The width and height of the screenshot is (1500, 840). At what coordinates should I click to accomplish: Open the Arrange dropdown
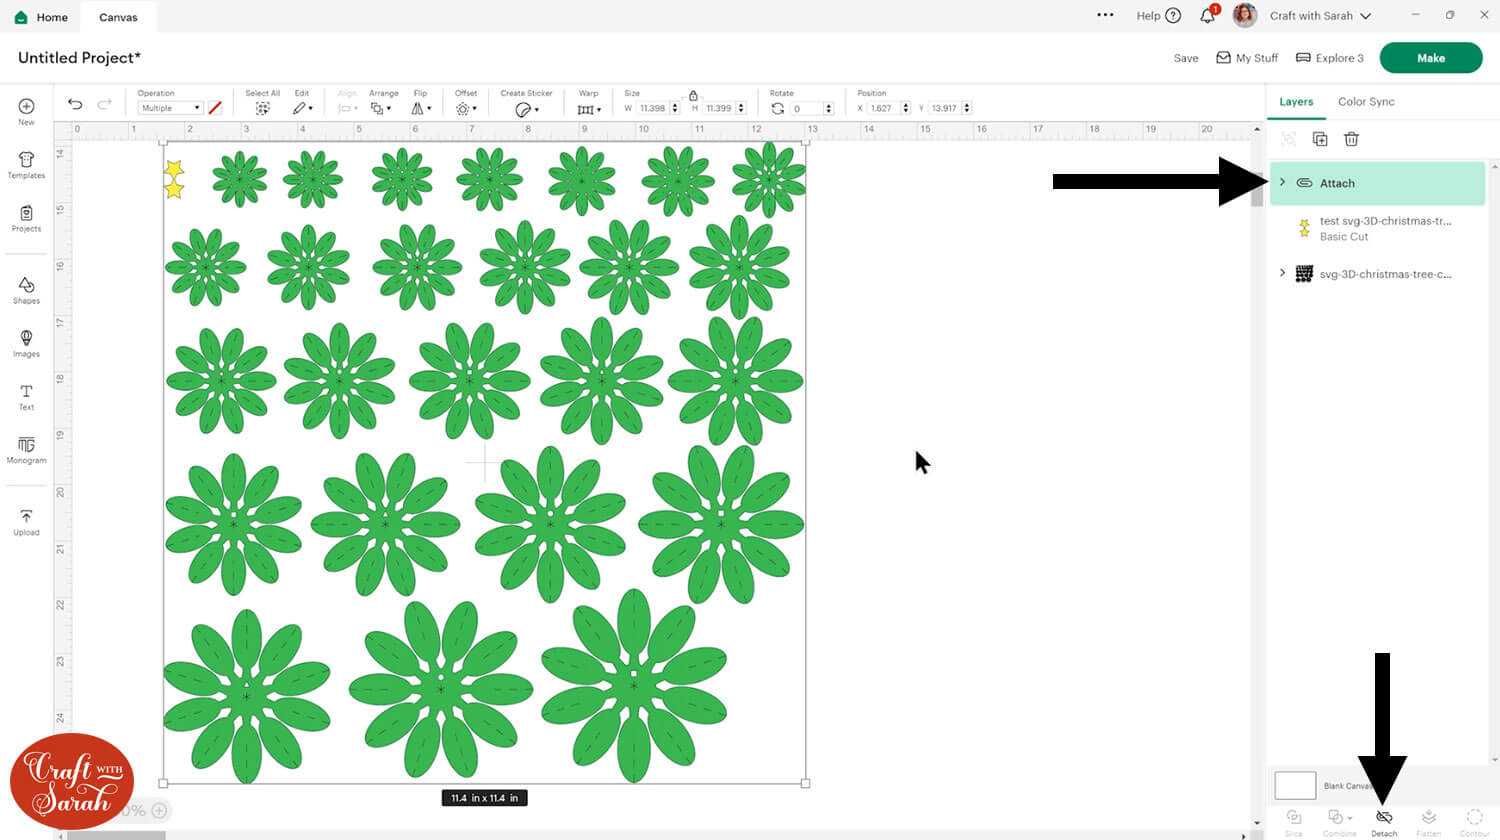[x=380, y=108]
